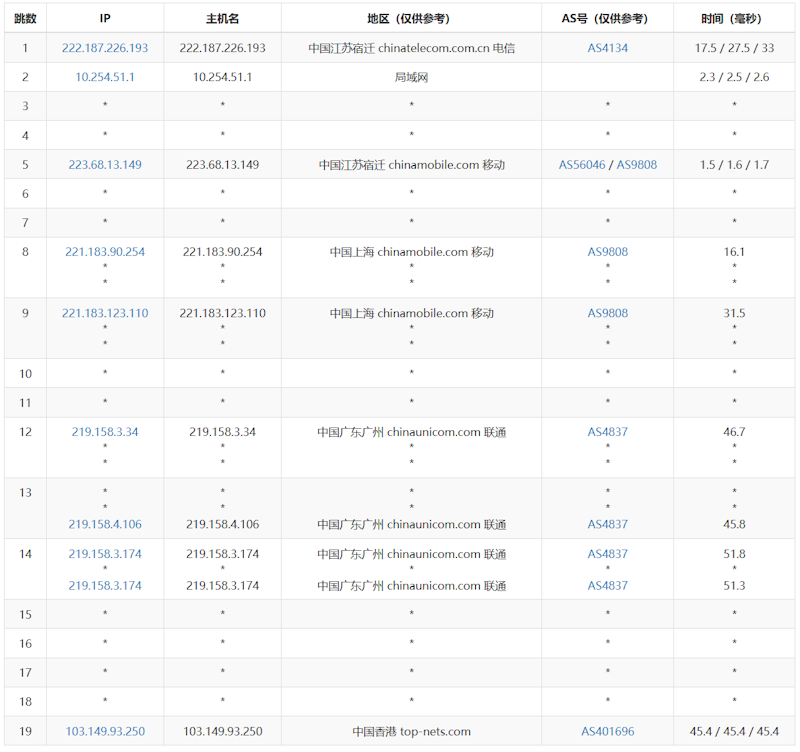This screenshot has height=752, width=800.
Task: Select hop number 5
Action: tap(26, 165)
